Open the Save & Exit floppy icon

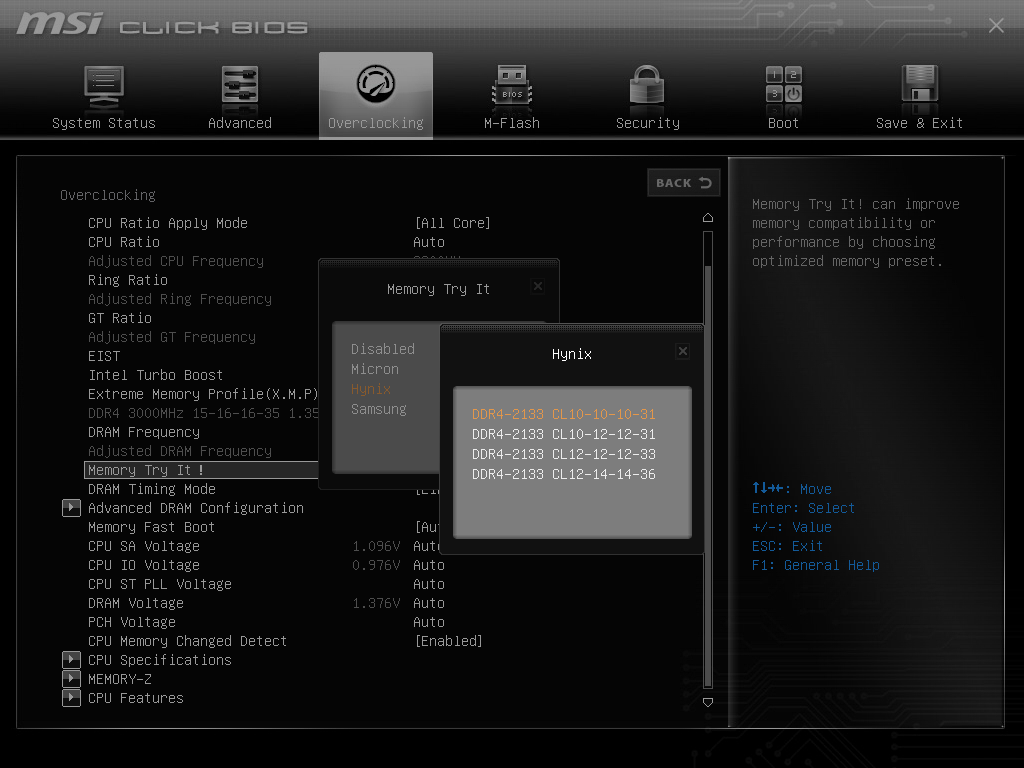(920, 86)
